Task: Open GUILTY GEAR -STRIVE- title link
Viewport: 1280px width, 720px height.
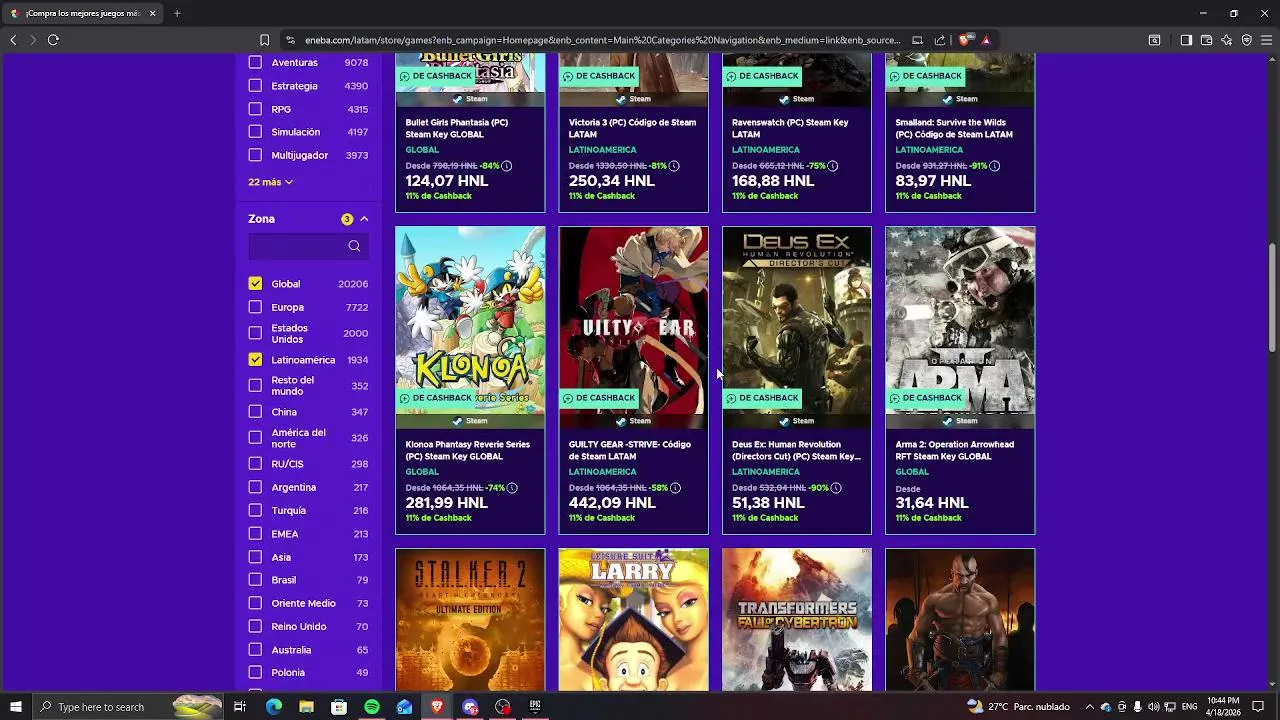Action: tap(630, 450)
